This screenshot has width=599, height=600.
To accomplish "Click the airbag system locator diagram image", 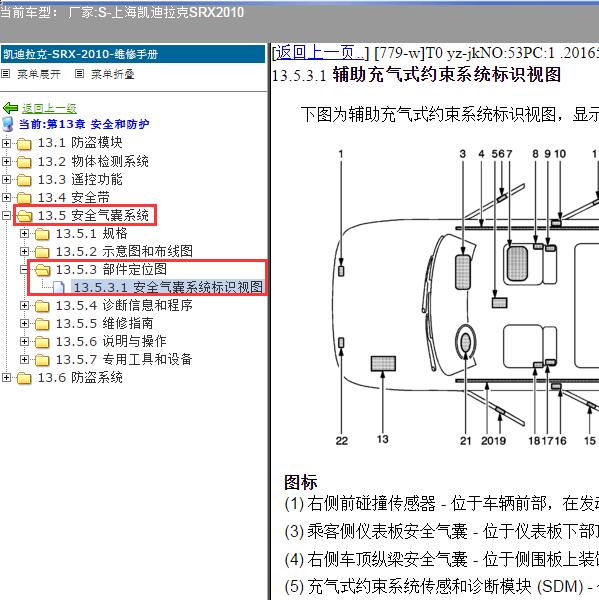I will click(x=465, y=300).
